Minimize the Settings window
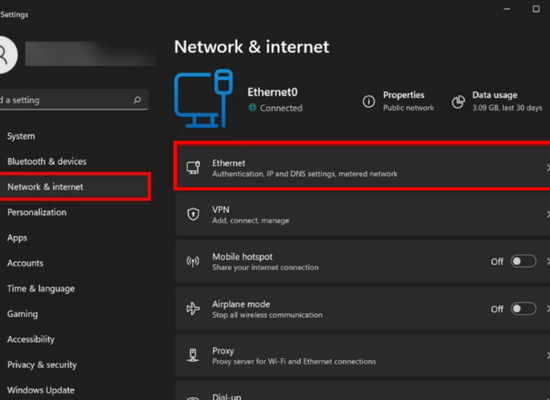This screenshot has height=400, width=550. [x=507, y=9]
